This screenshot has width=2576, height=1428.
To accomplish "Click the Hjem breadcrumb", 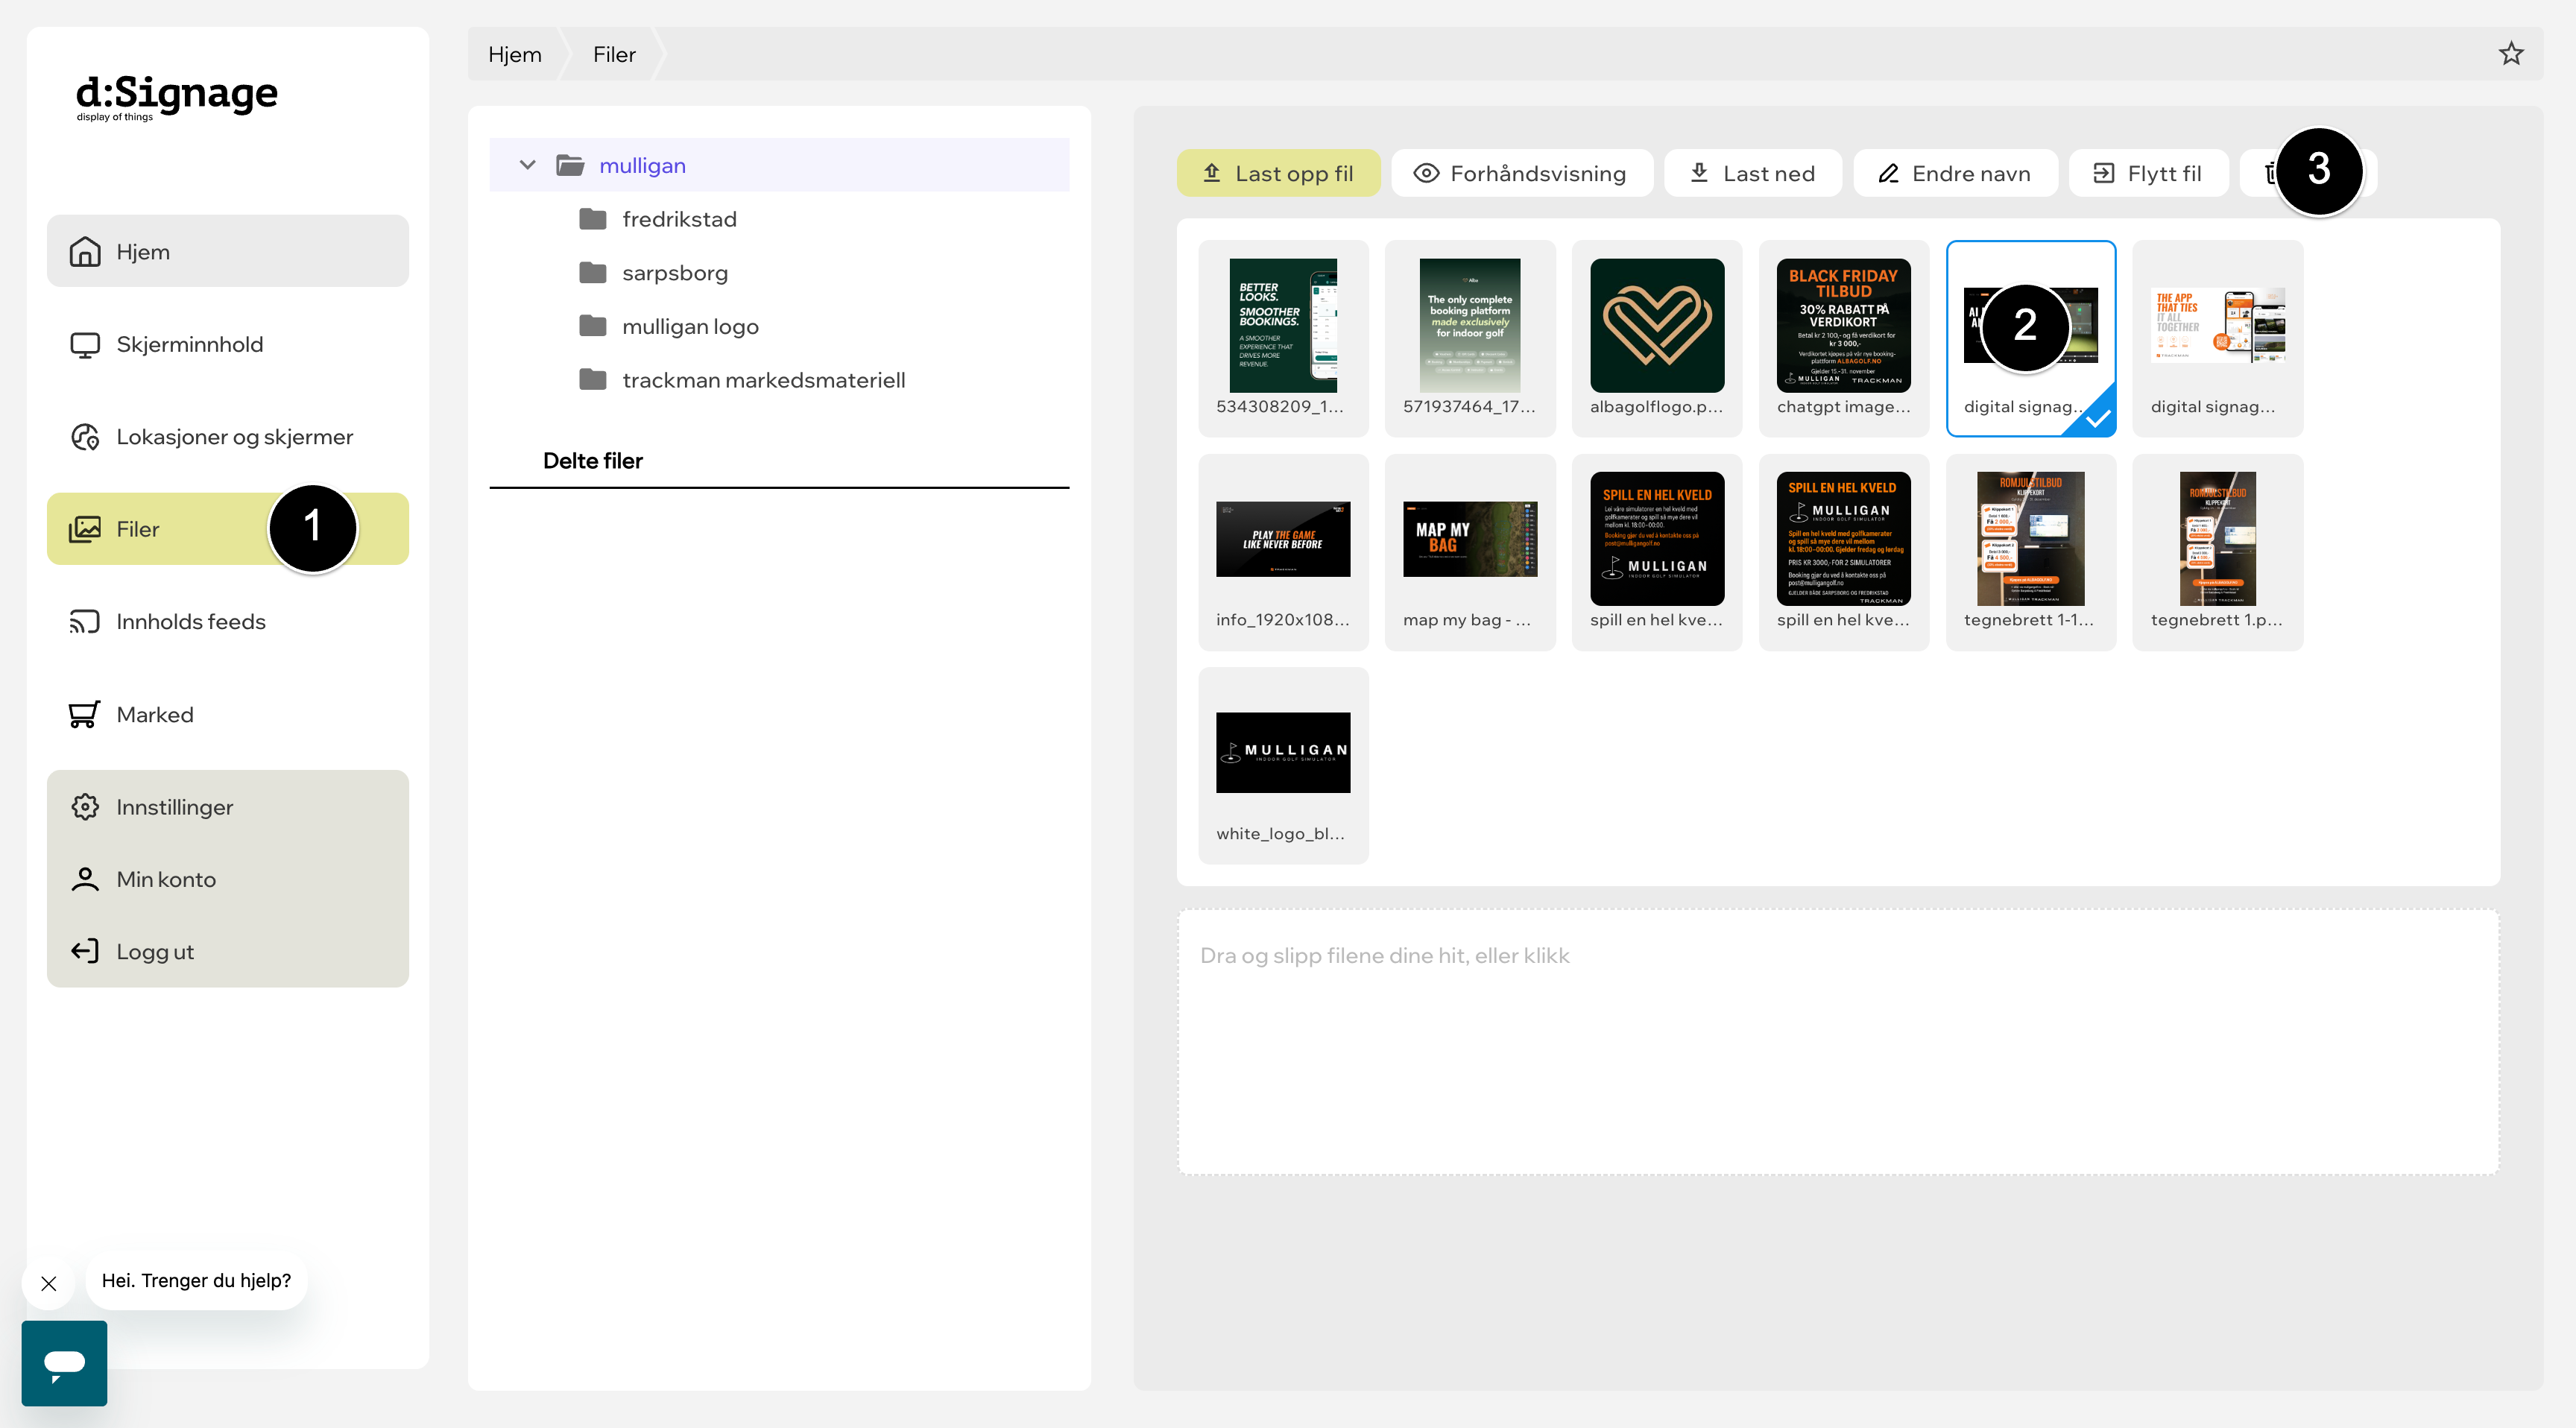I will click(x=515, y=54).
